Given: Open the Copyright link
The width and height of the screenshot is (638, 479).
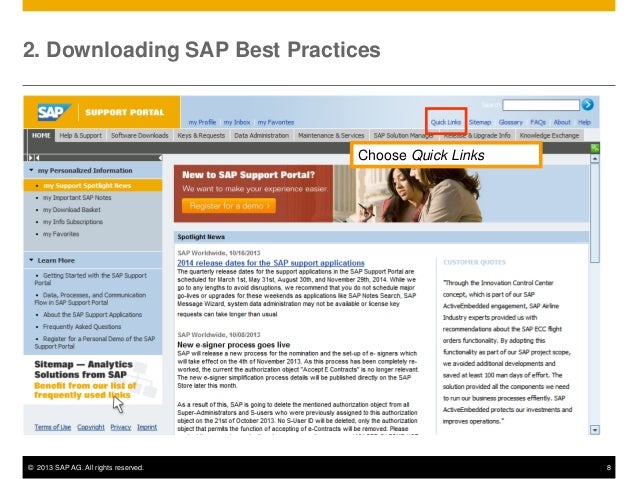Looking at the screenshot, I should 91,427.
